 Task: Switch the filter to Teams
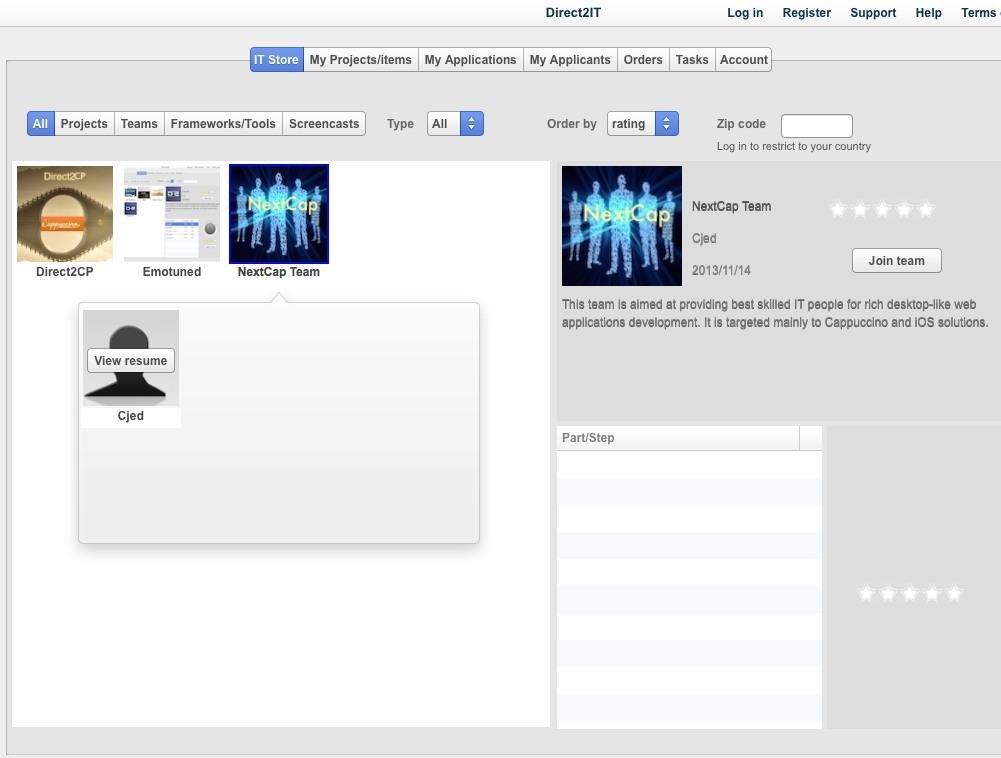pyautogui.click(x=138, y=123)
